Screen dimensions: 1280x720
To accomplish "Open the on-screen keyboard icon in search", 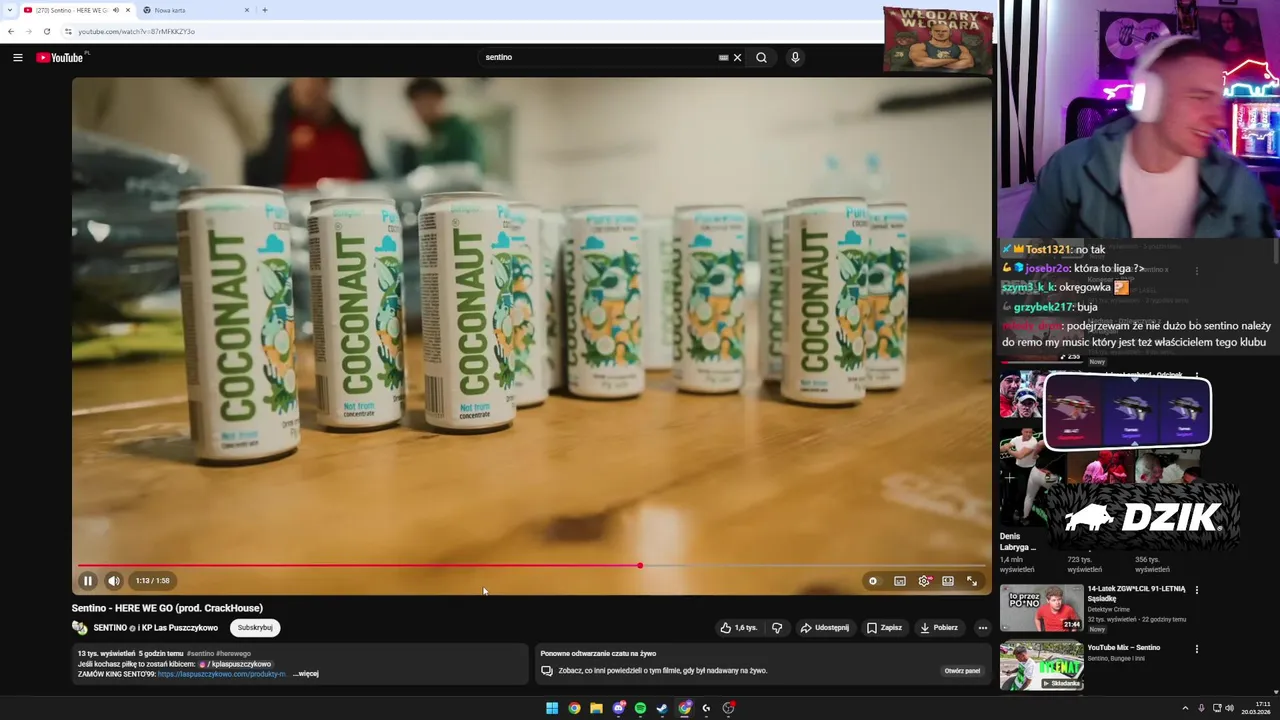I will click(723, 57).
